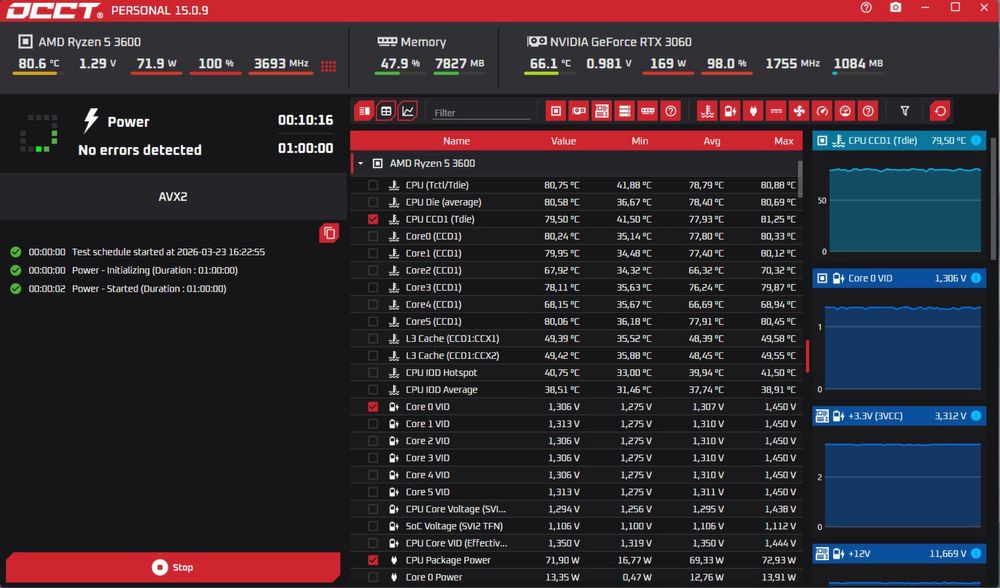
Task: Toggle the memory module sensors filter icon
Action: tap(647, 111)
